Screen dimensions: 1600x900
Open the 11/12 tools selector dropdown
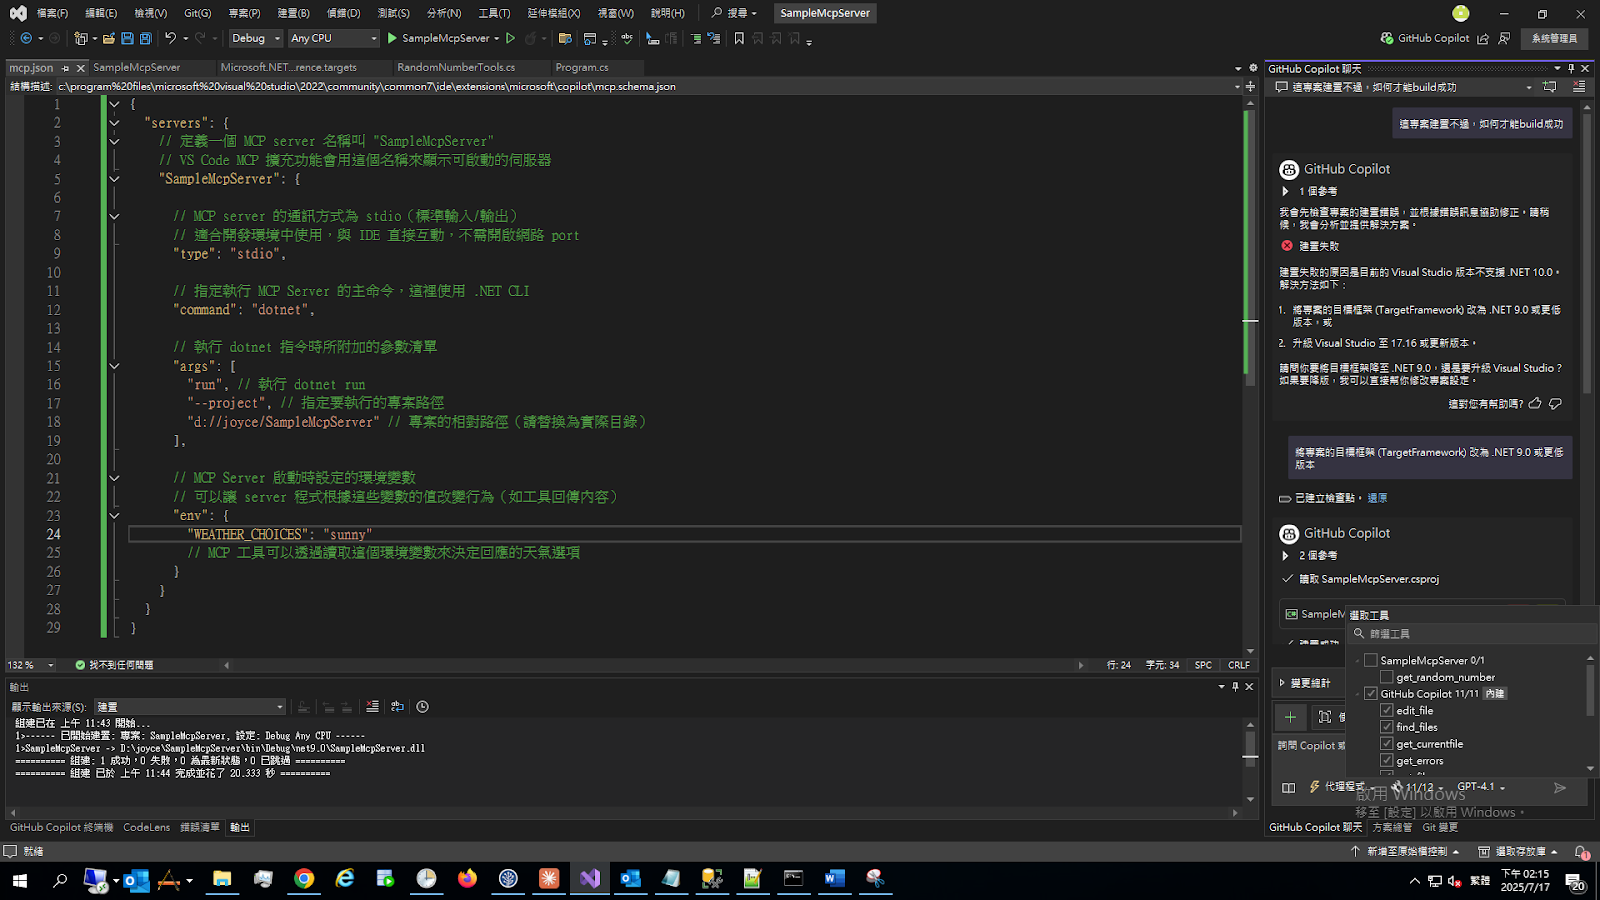click(1418, 787)
